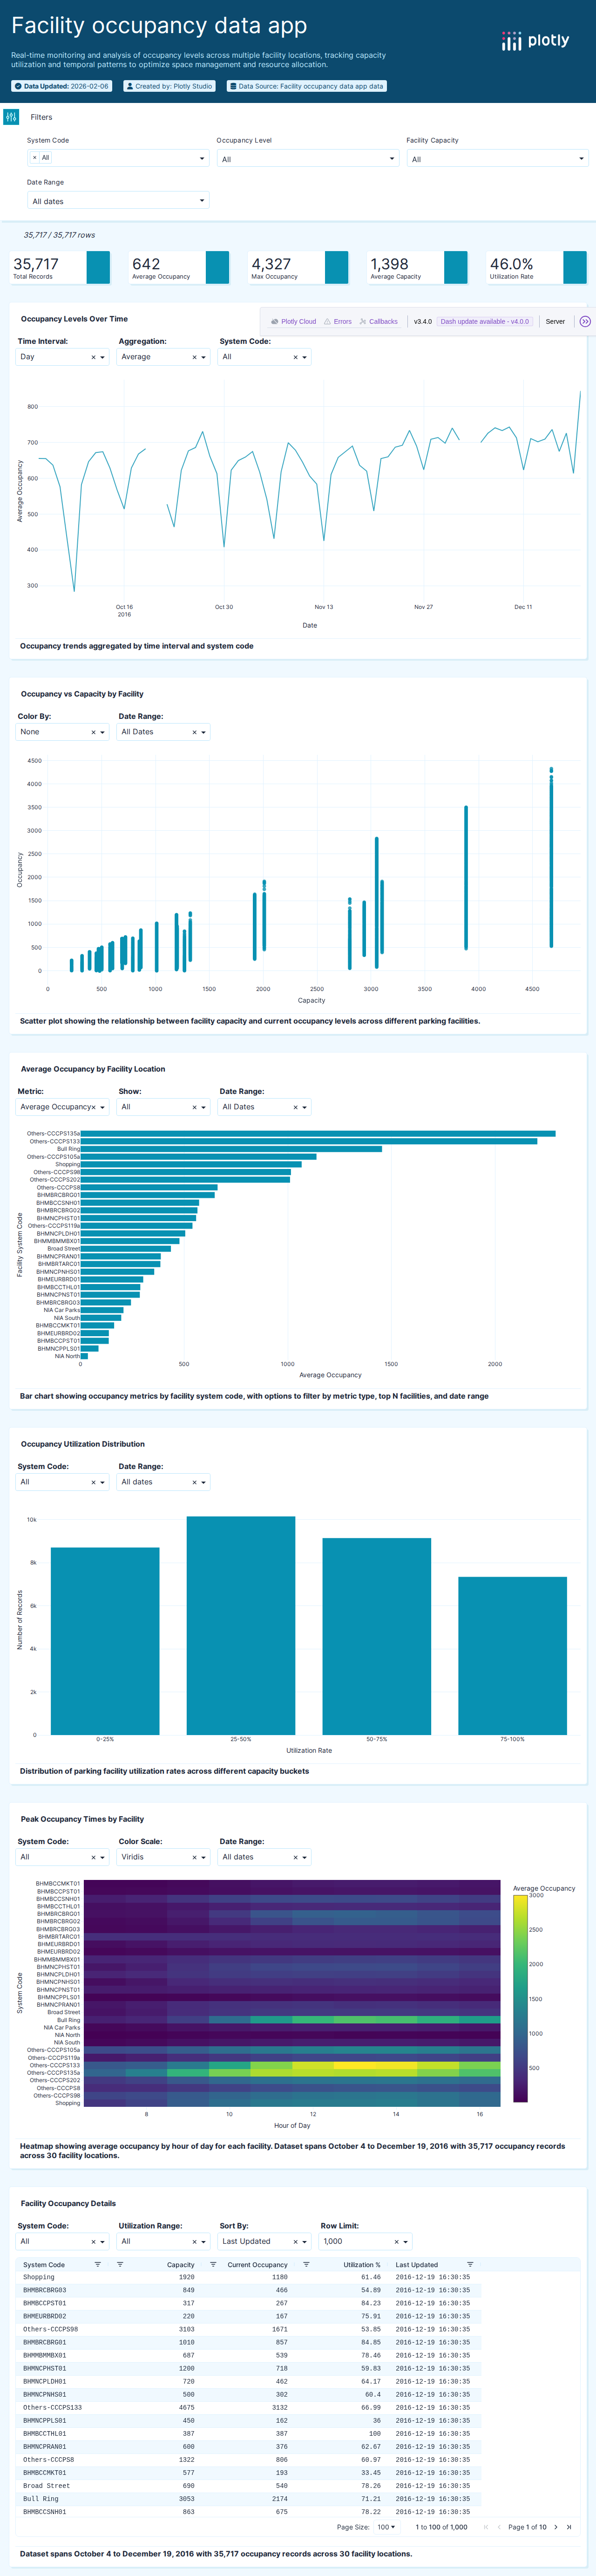
Task: Sort table by Utilization % header
Action: (362, 2264)
